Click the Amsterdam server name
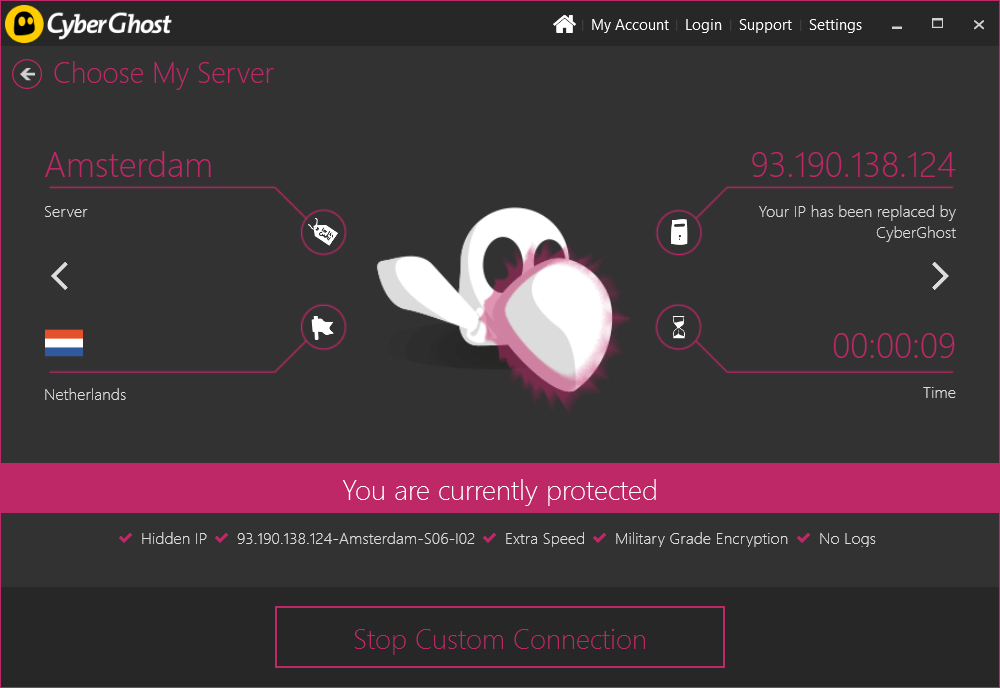This screenshot has width=1000, height=688. 128,165
